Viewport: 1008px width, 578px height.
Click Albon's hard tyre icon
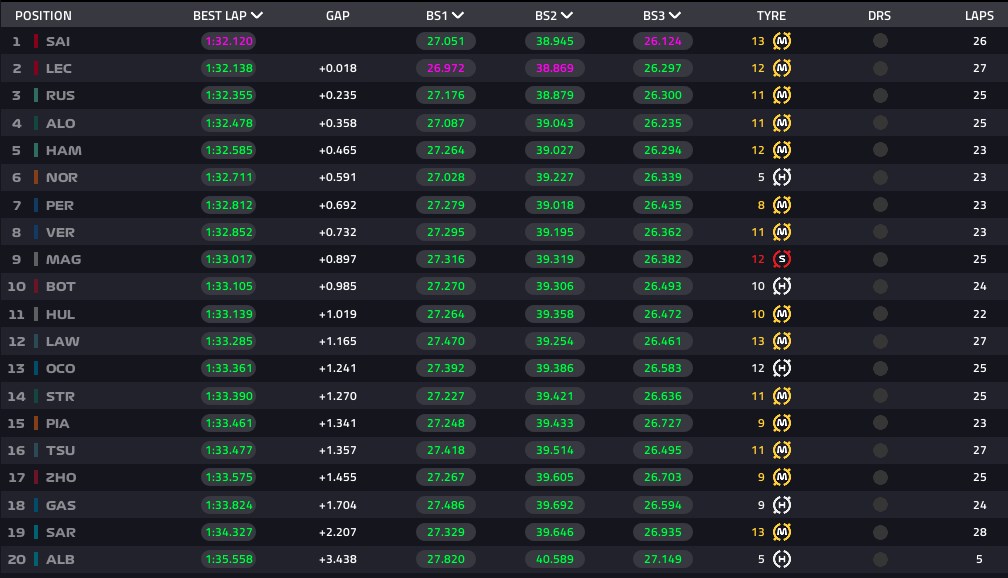pos(781,559)
